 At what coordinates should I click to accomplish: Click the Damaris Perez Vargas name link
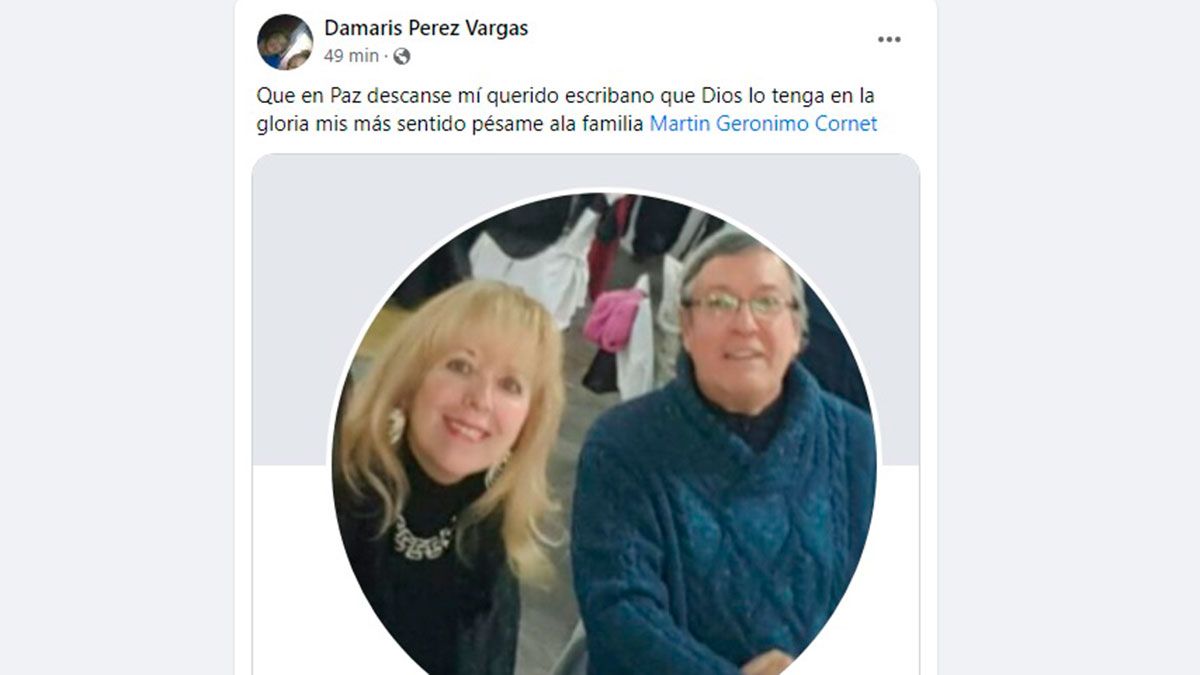[426, 28]
